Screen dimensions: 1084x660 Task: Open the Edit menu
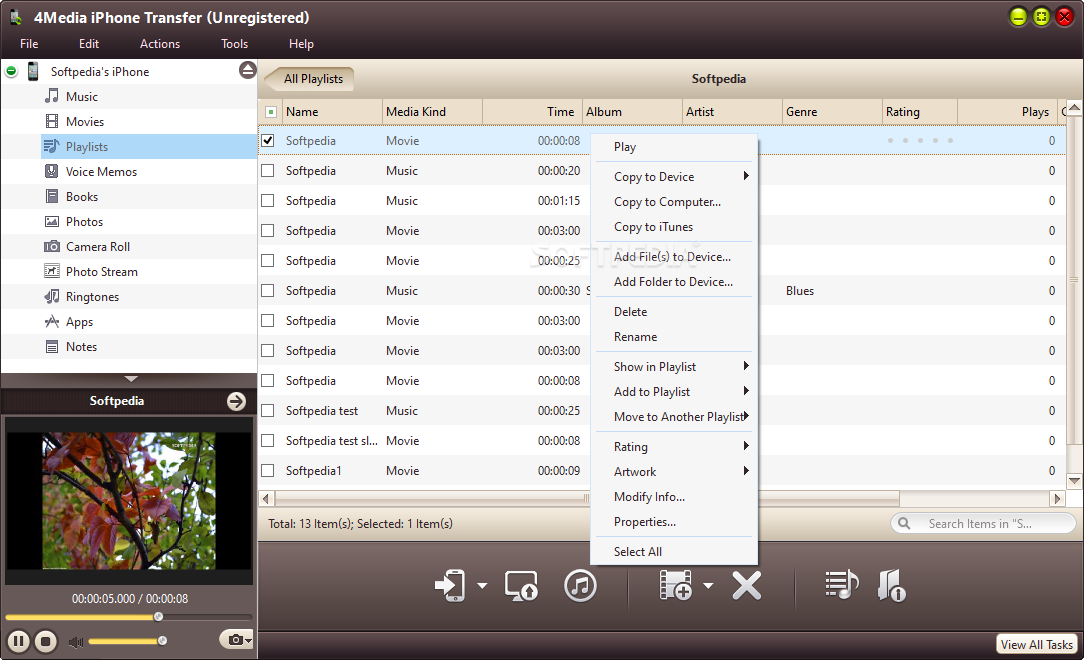click(88, 44)
